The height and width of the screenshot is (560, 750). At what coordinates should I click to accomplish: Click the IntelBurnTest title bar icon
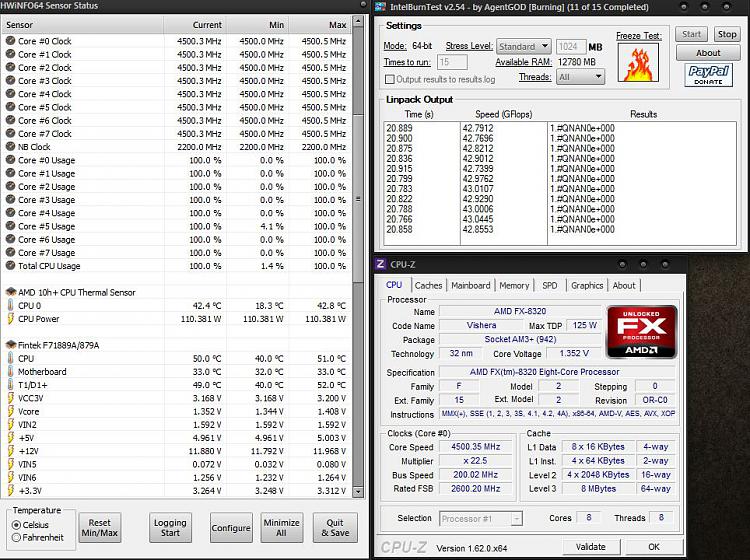coord(380,7)
